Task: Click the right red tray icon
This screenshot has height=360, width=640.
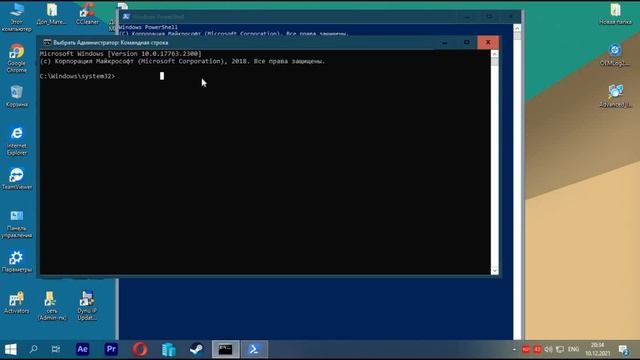Action: pos(537,349)
